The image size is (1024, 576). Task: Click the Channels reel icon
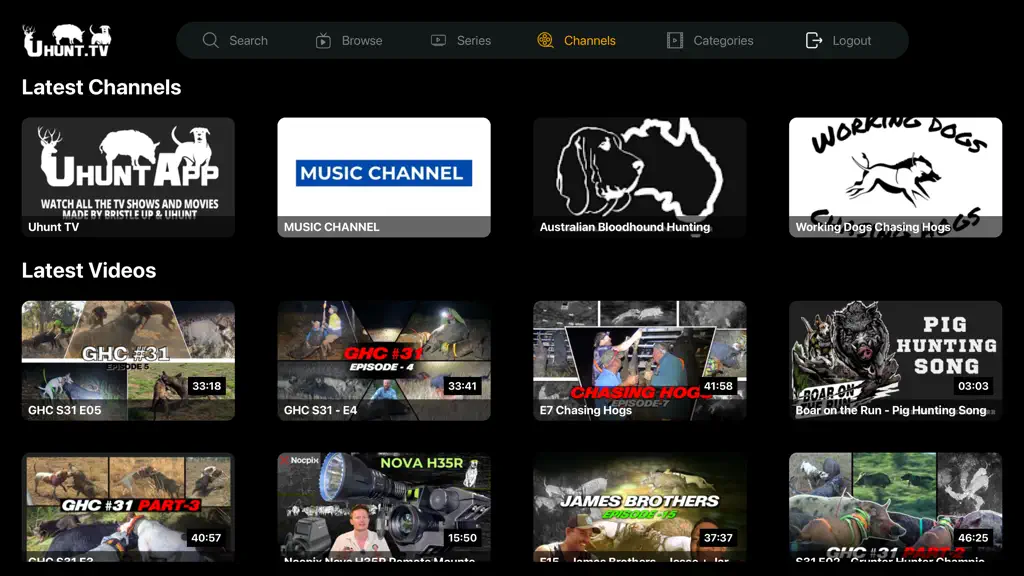click(x=545, y=40)
